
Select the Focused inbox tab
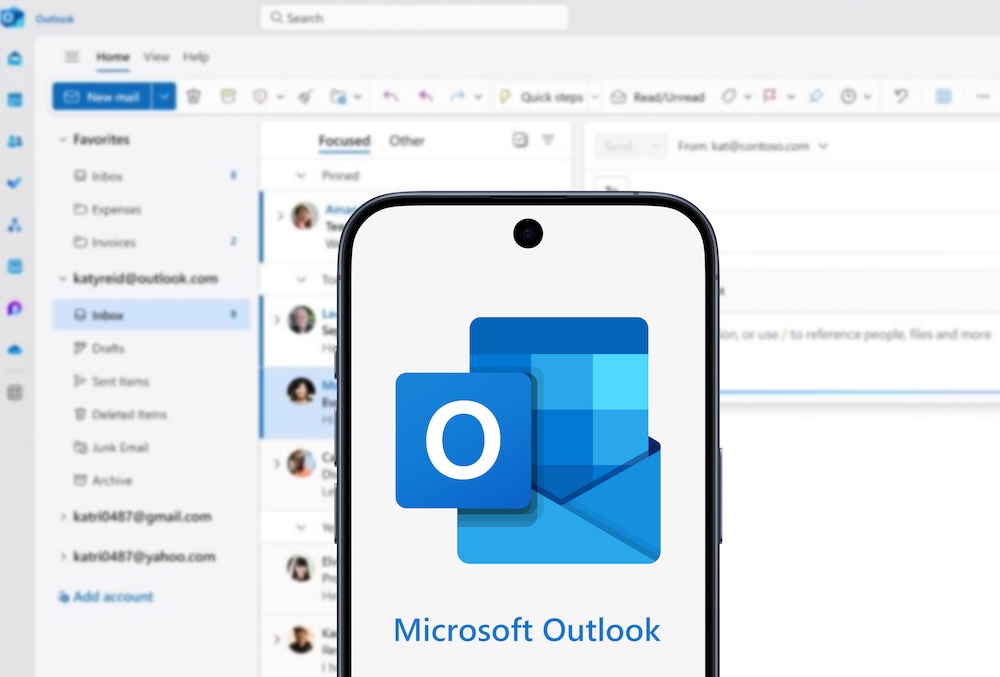[x=344, y=140]
